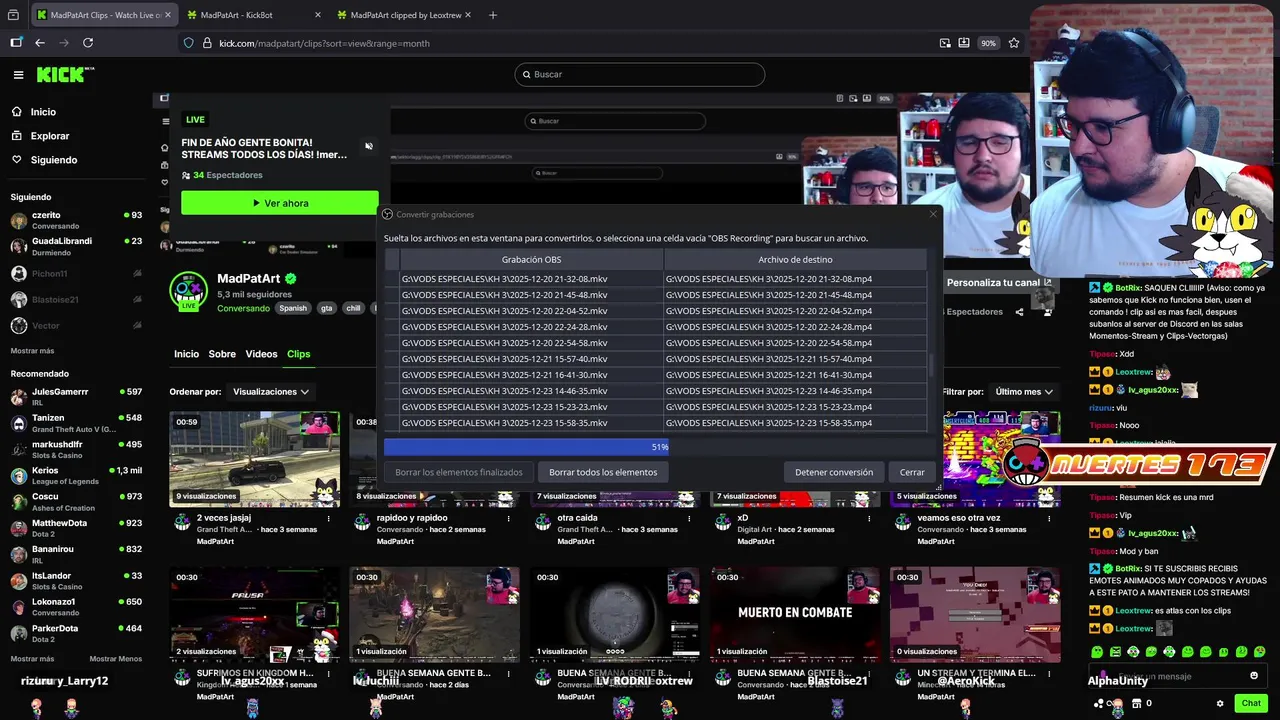The image size is (1280, 720).
Task: Click MadPatArt channel avatar
Action: 189,292
